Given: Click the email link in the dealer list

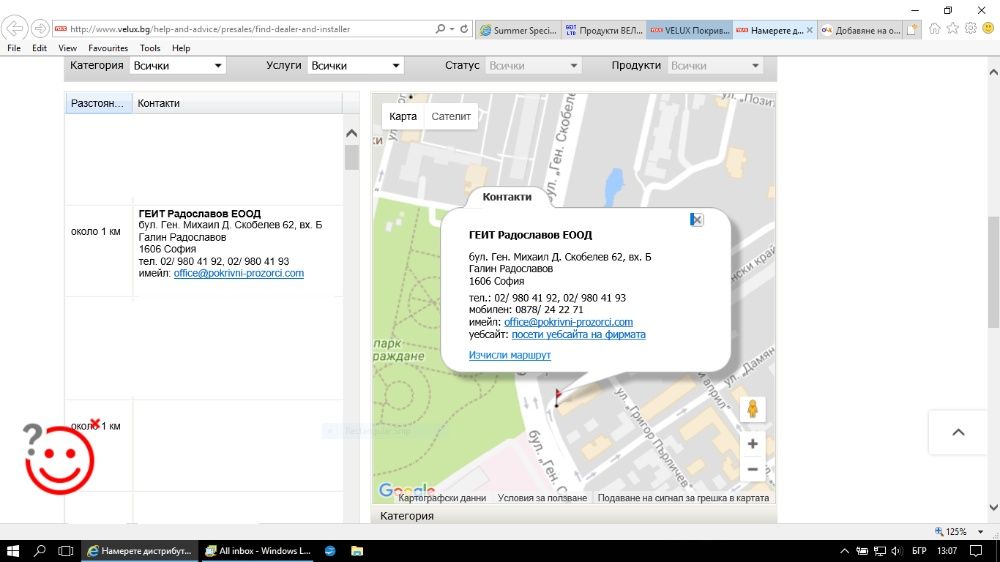Looking at the screenshot, I should 239,273.
